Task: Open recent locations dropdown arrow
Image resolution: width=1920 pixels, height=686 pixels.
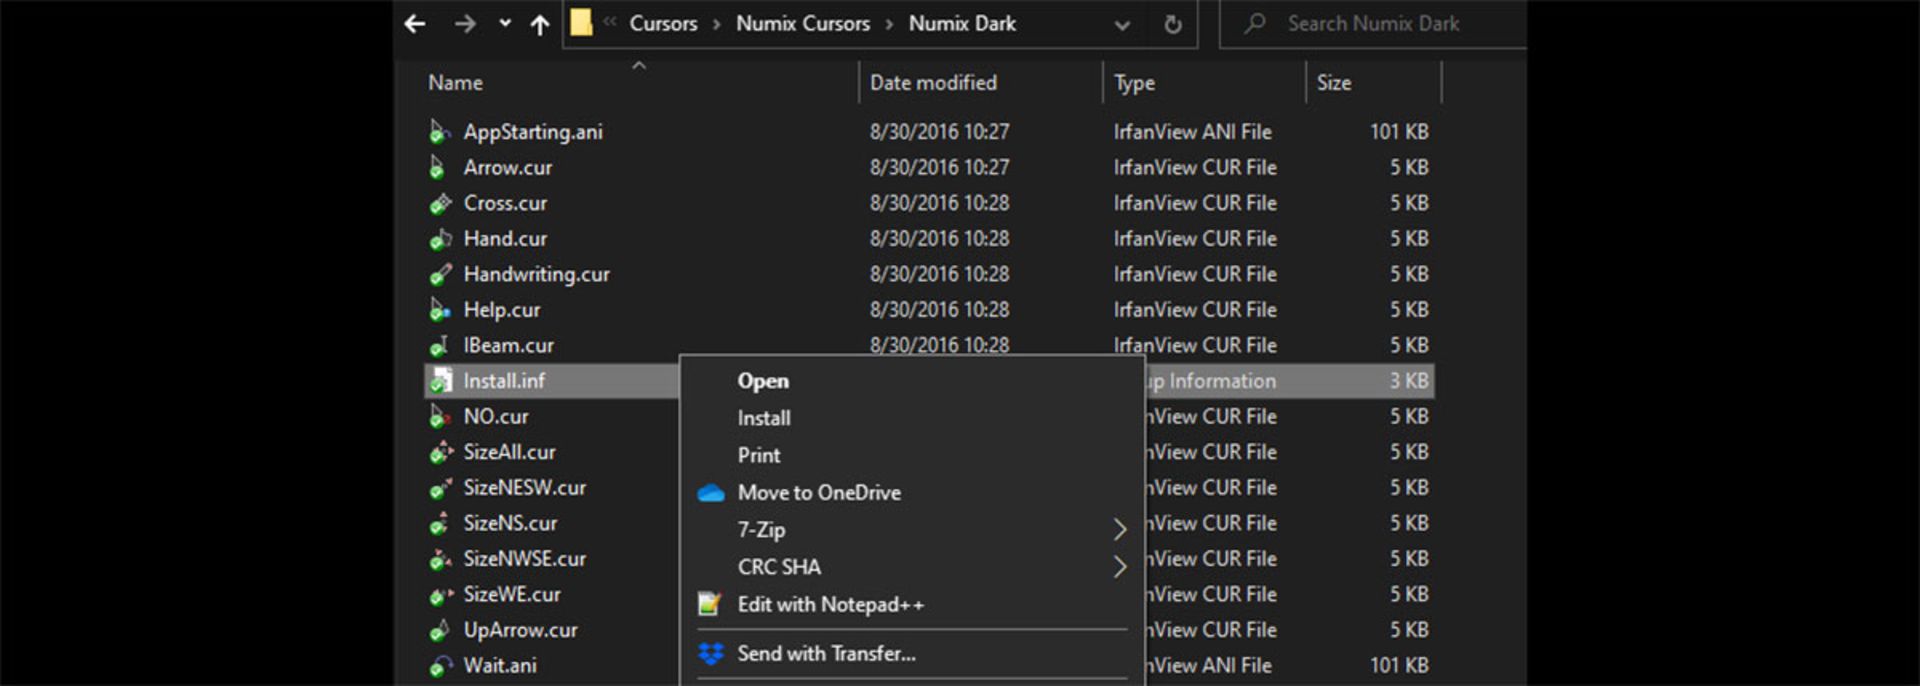Action: point(505,24)
